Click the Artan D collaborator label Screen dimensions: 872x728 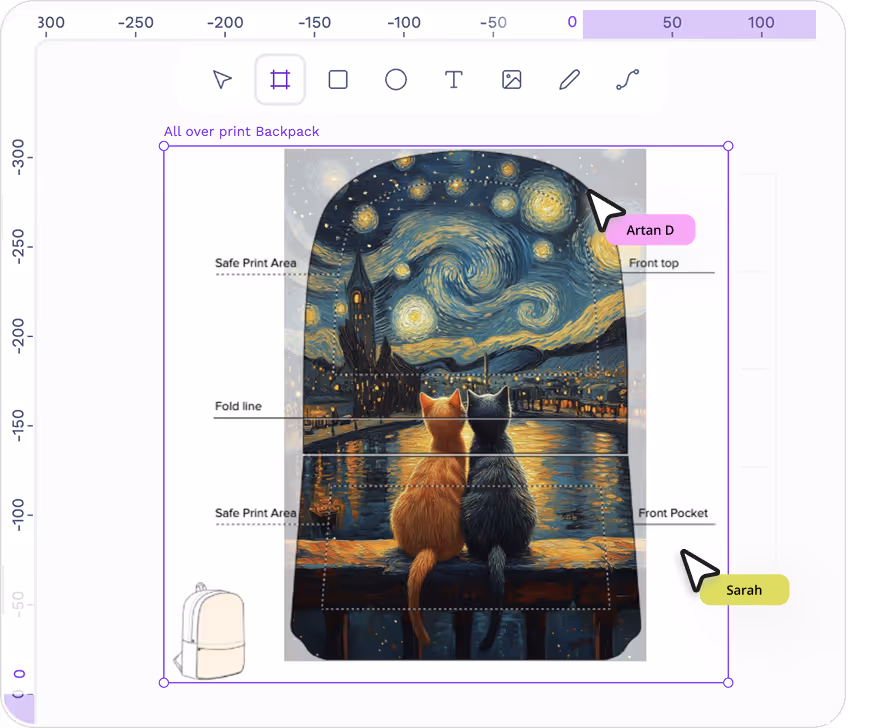point(650,230)
